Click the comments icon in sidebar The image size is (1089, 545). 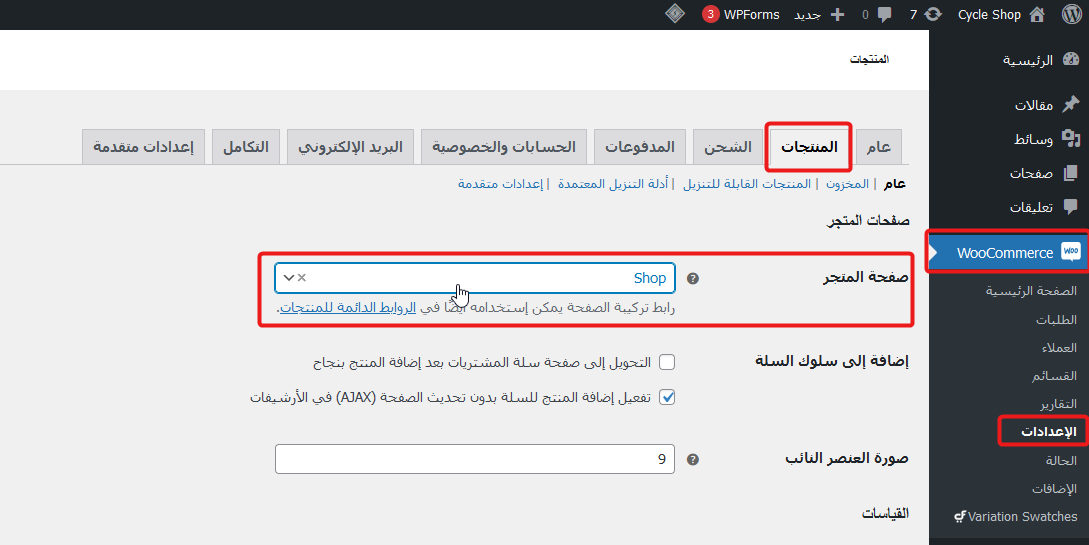(x=1071, y=206)
